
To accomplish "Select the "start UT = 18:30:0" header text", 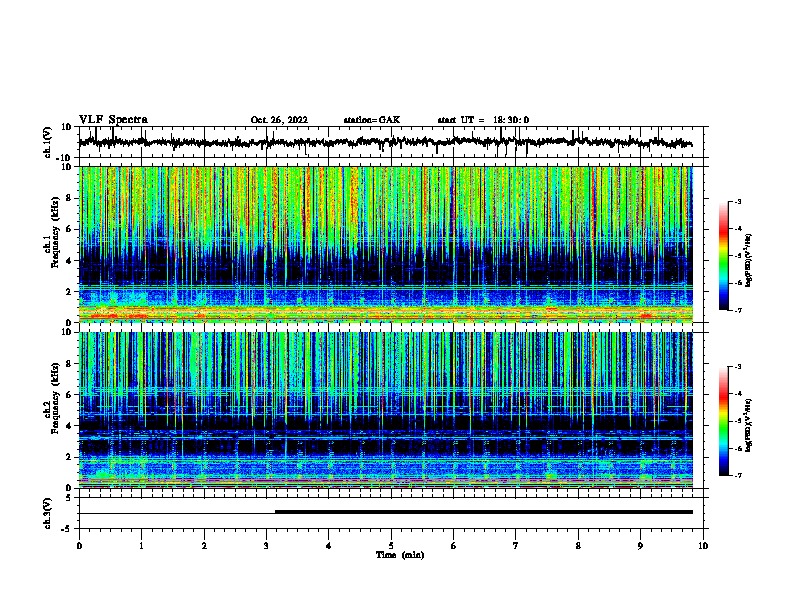I will 483,120.
